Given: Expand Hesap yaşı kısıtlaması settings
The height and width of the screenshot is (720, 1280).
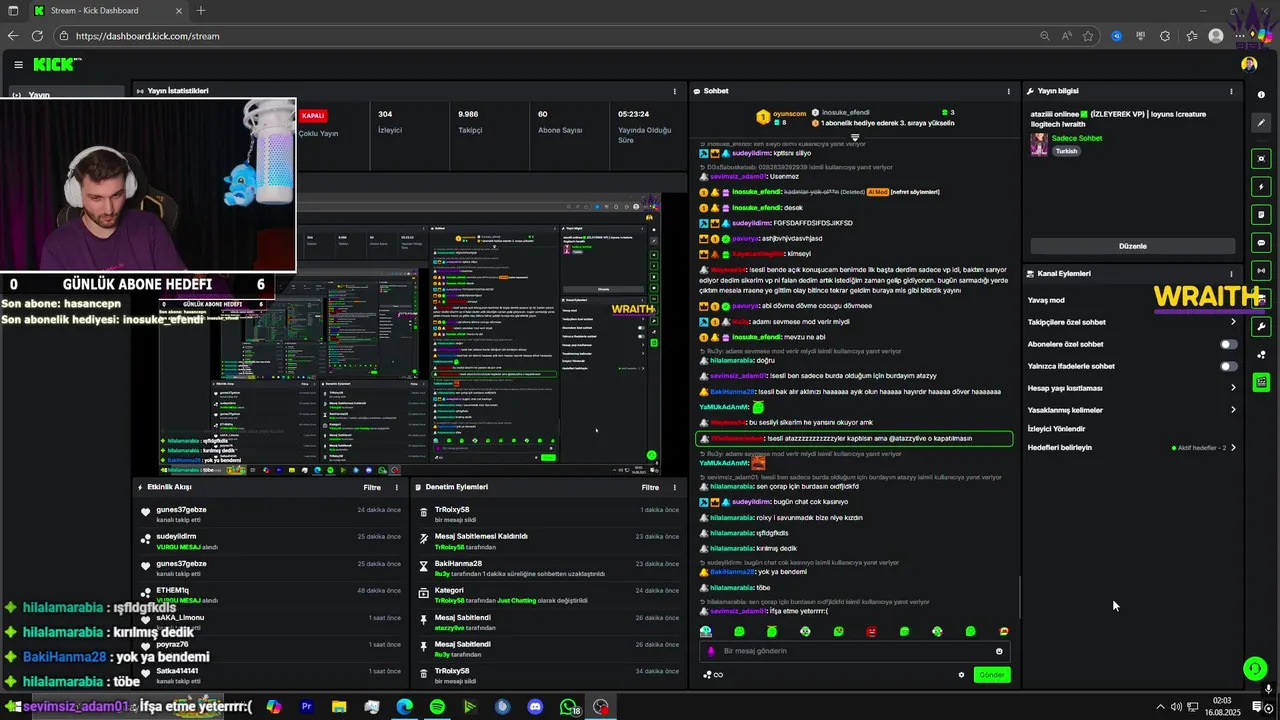Looking at the screenshot, I should [x=1233, y=388].
